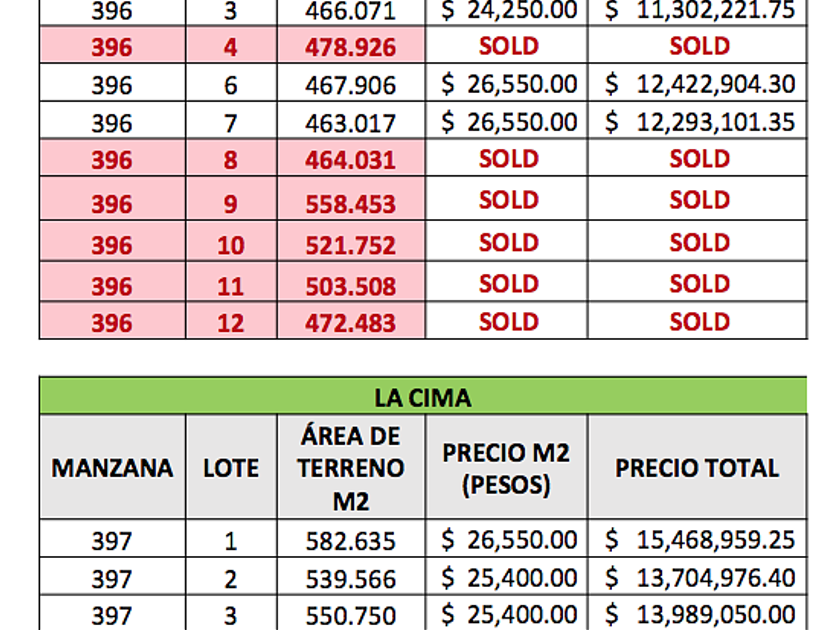Click the $ 12,293,101.35 total cell
Screen dimensions: 840x630
[x=699, y=123]
